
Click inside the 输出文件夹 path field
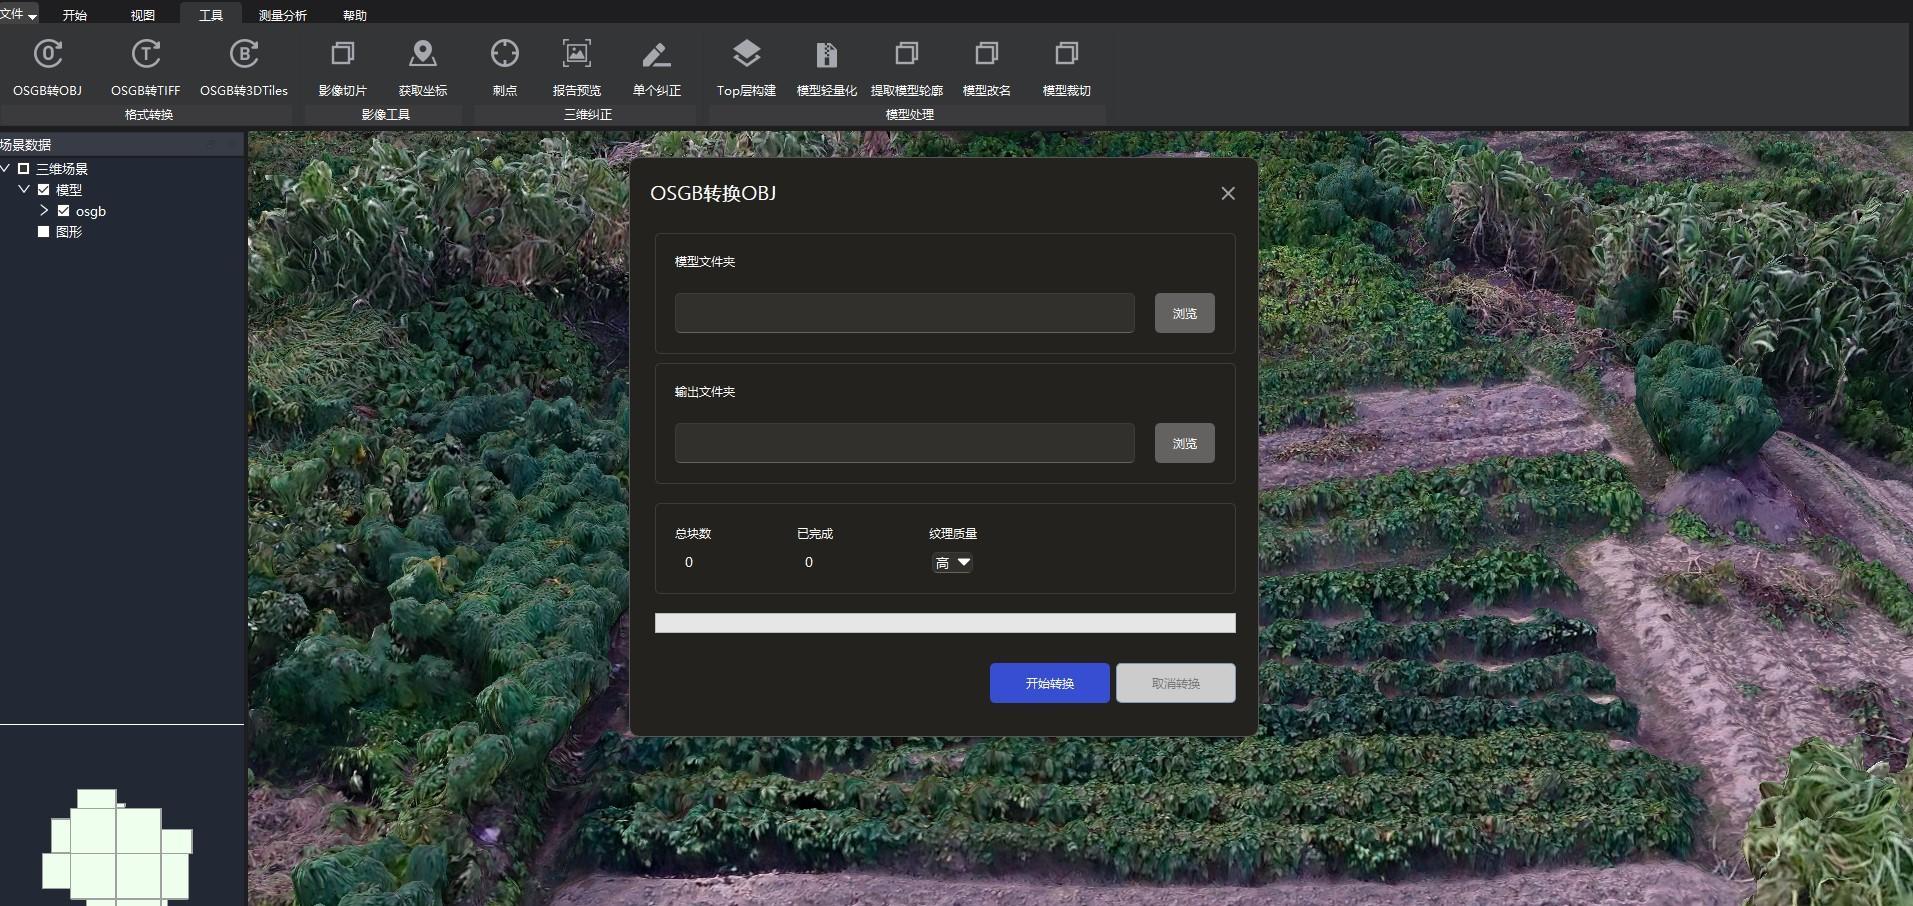pyautogui.click(x=904, y=443)
